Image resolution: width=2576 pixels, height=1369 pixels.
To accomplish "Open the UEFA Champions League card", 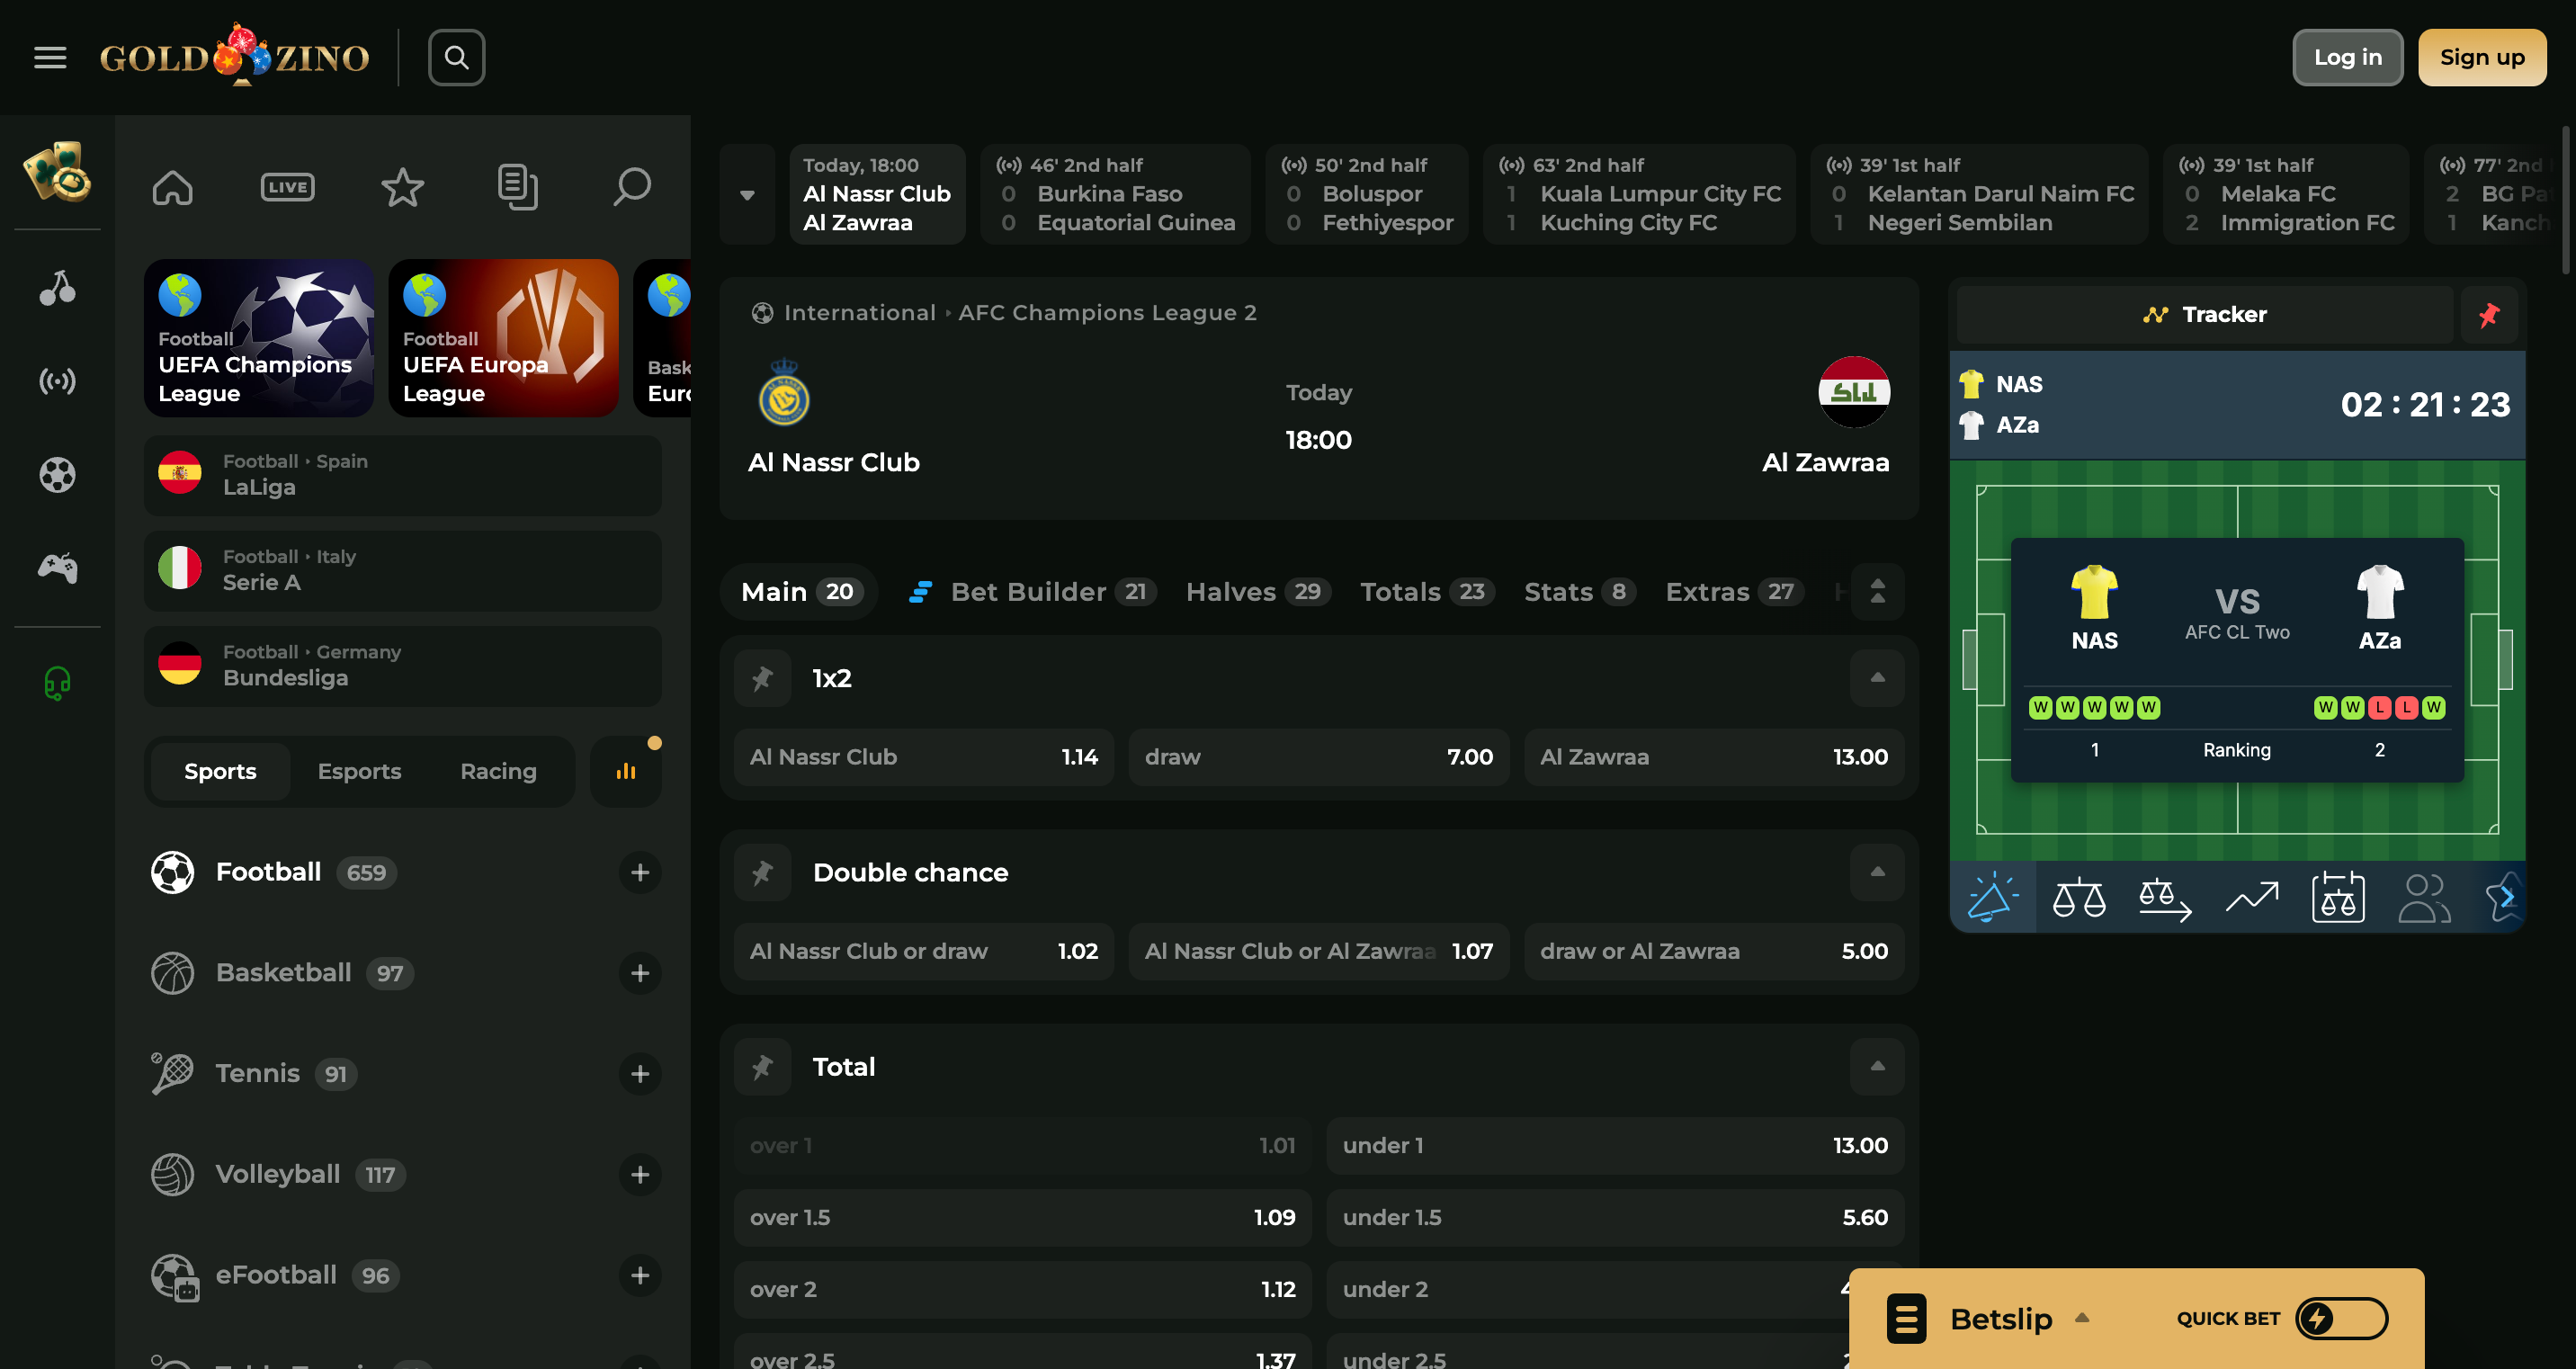I will point(259,338).
